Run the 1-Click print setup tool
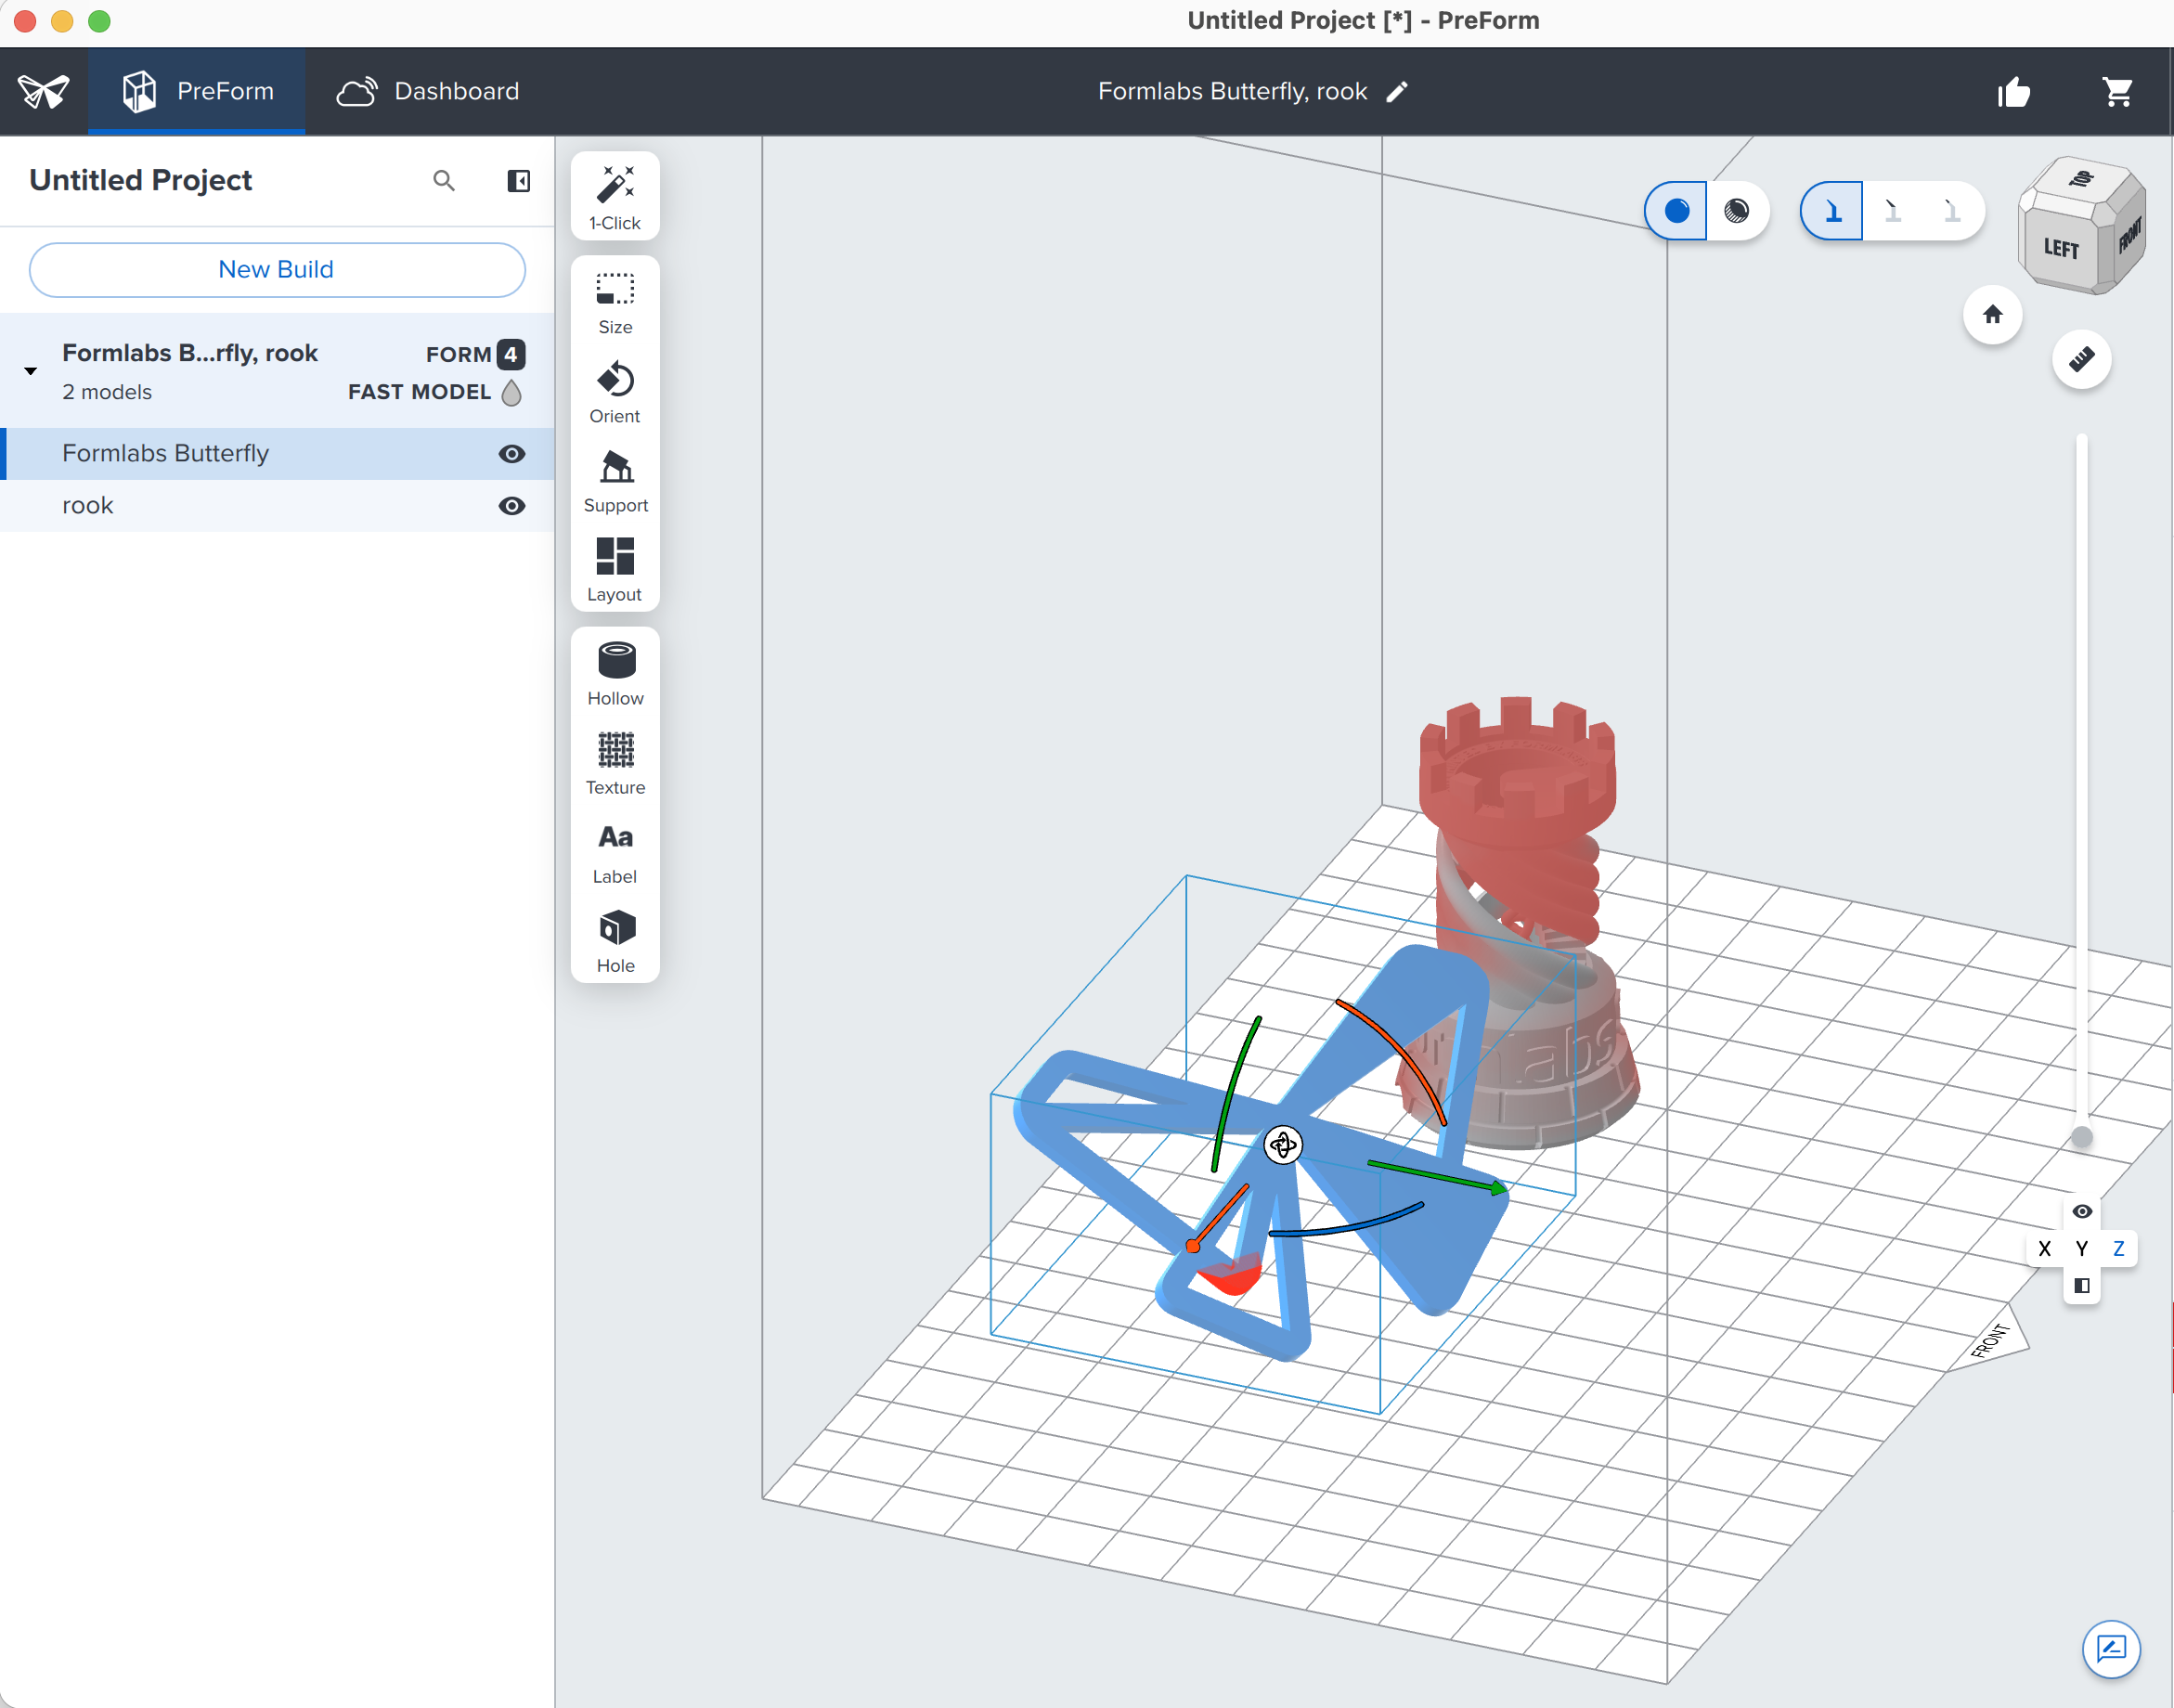This screenshot has height=1708, width=2174. tap(615, 197)
